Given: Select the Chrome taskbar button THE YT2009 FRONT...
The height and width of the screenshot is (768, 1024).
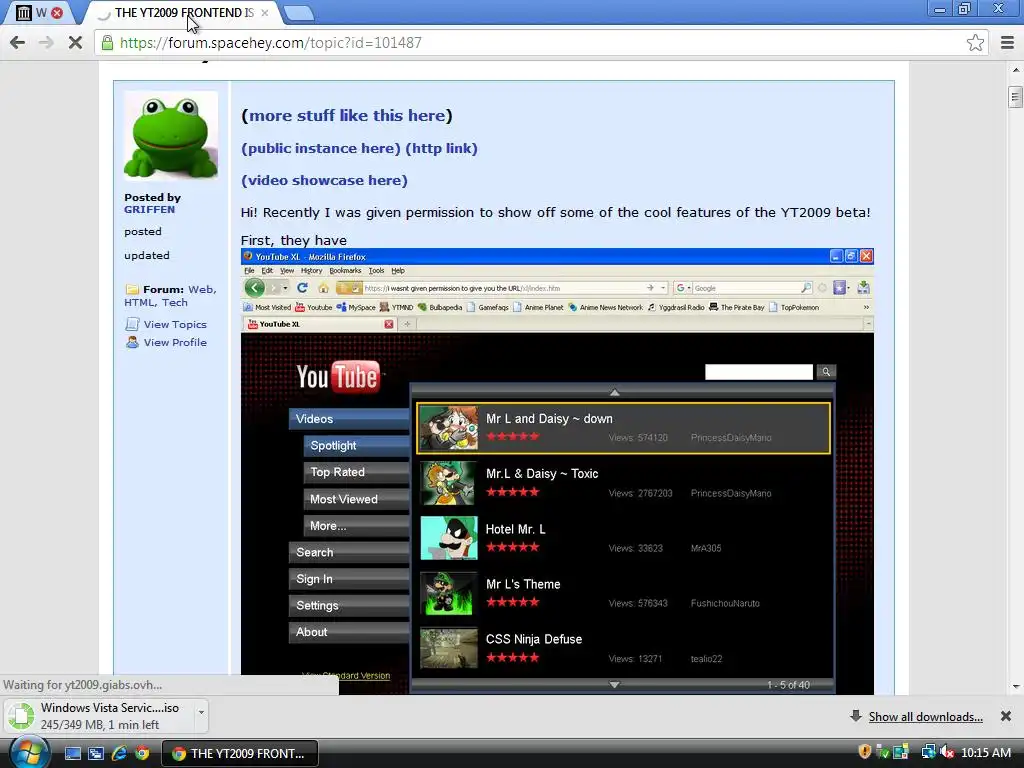Looking at the screenshot, I should (239, 754).
